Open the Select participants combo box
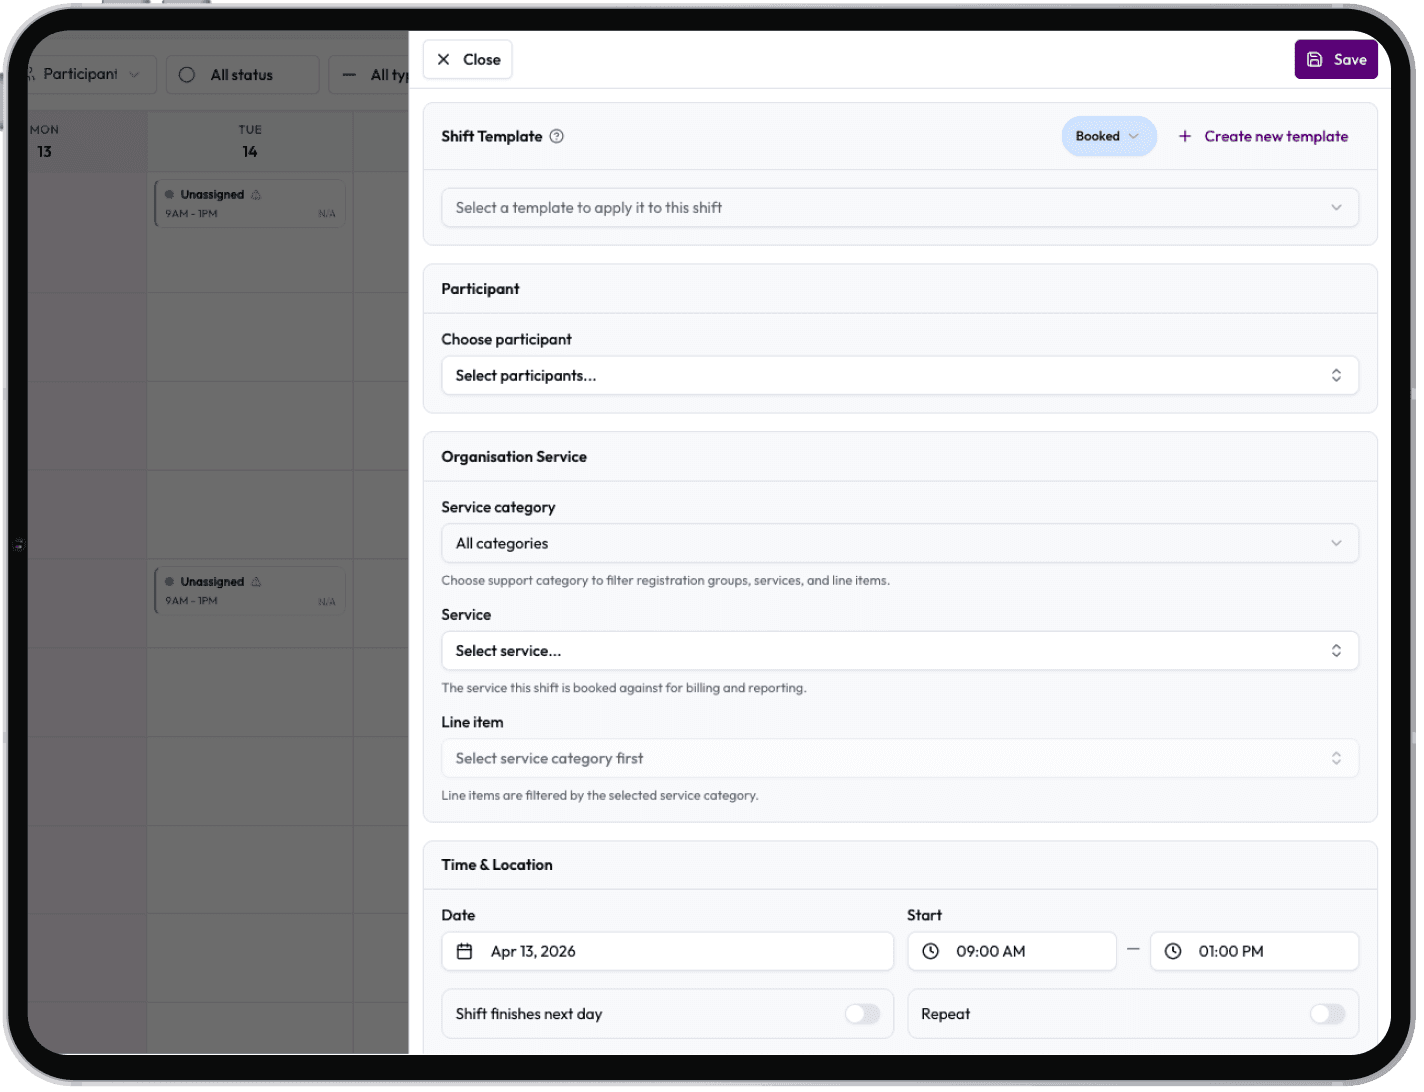1424x1092 pixels. pos(900,376)
